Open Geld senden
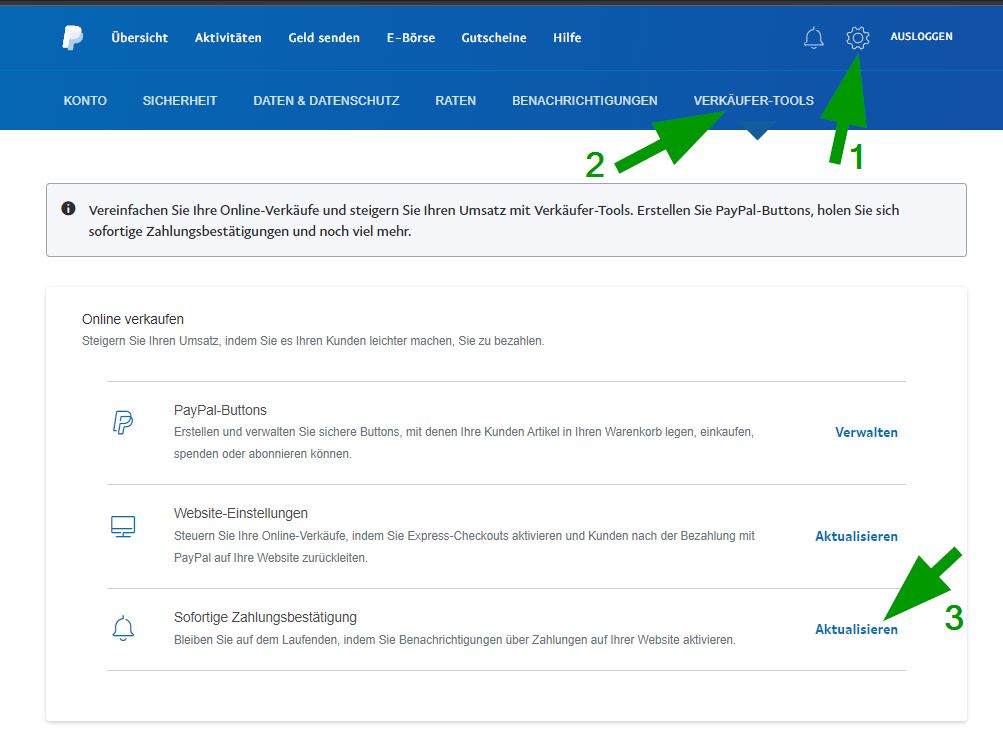The height and width of the screenshot is (734, 1003). click(324, 38)
